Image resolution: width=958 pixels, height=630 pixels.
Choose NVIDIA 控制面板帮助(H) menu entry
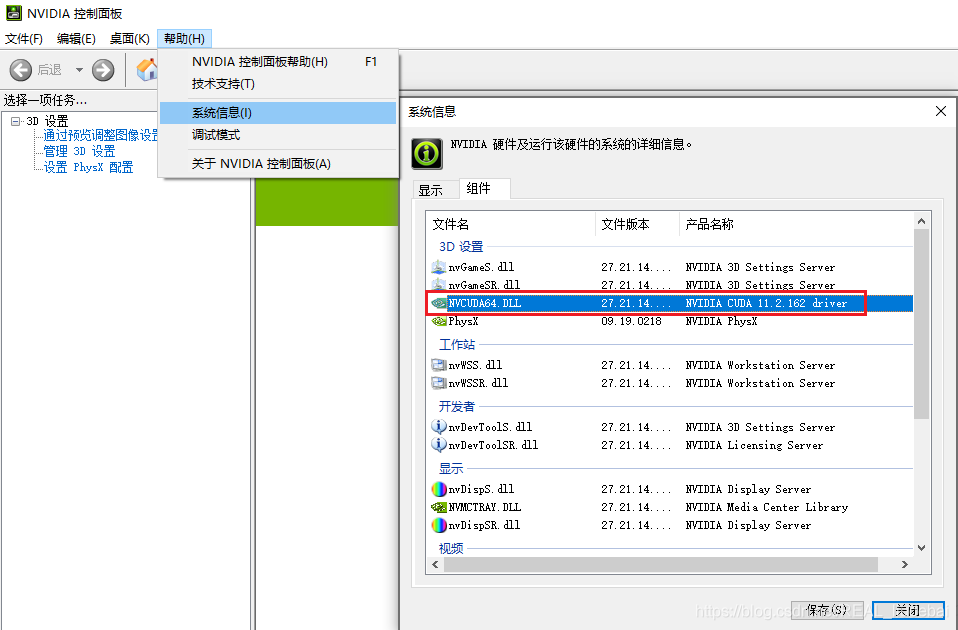tap(278, 62)
